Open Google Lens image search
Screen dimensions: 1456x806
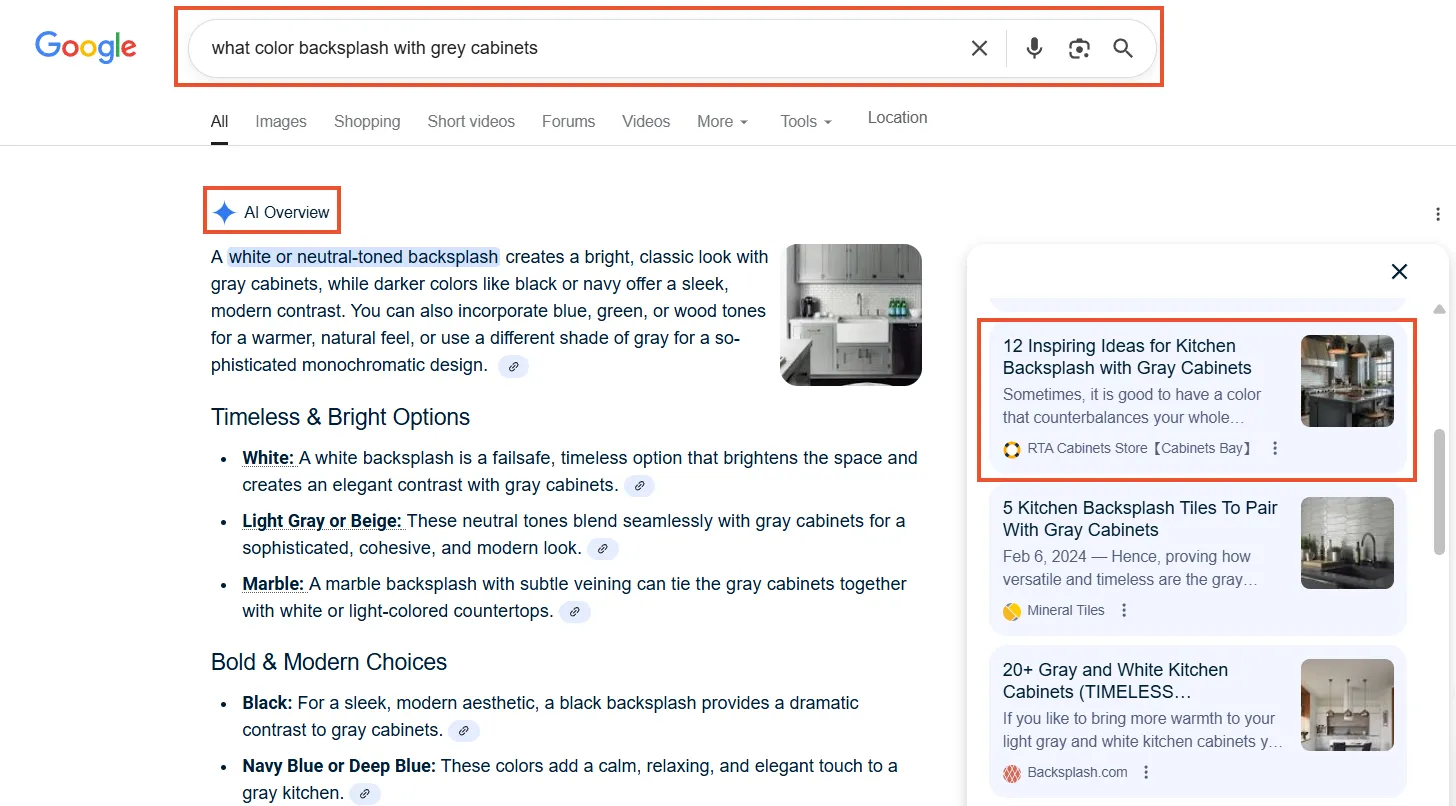click(1078, 47)
